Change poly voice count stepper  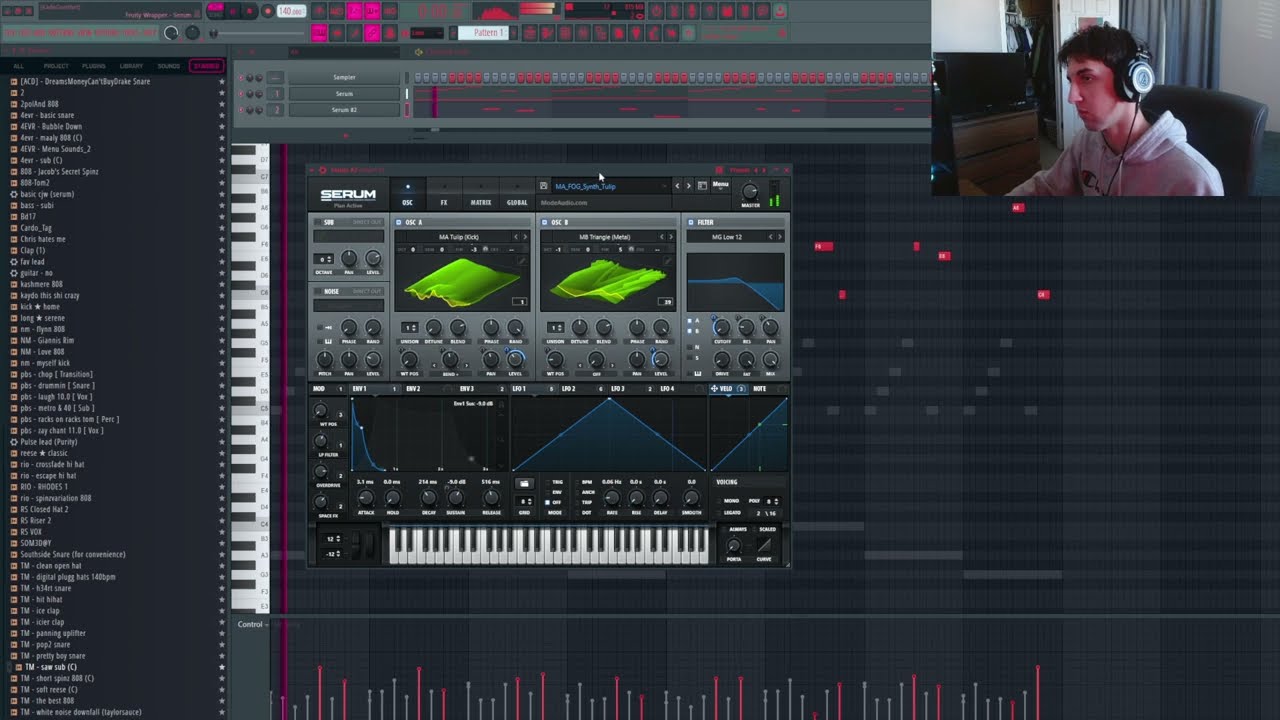(x=772, y=501)
